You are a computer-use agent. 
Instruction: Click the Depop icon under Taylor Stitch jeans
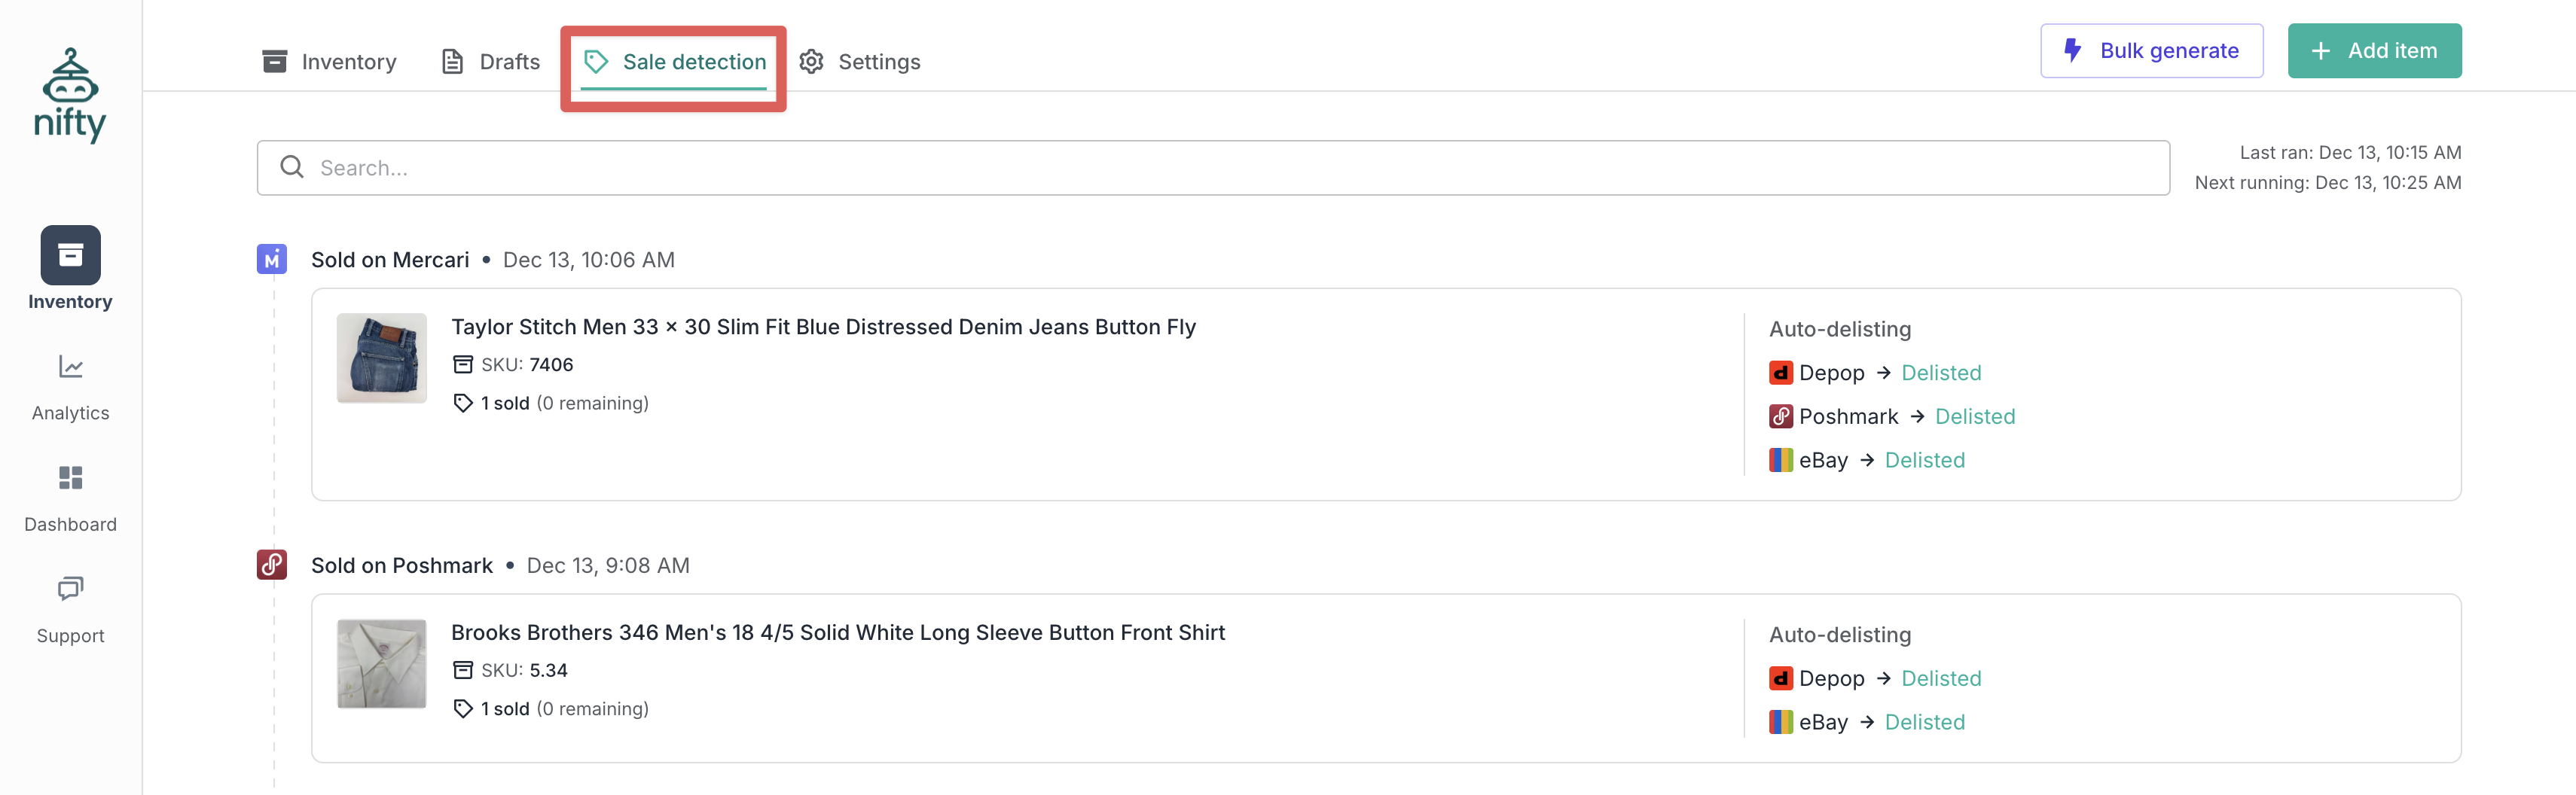coord(1780,373)
